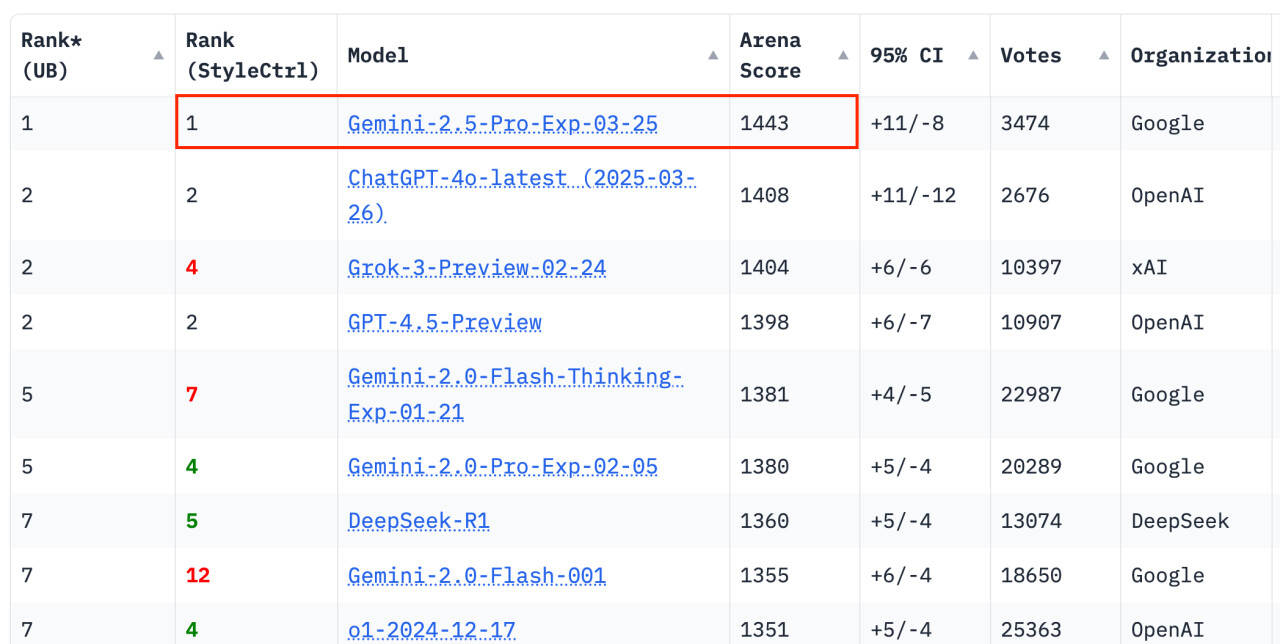Click the xAI organization cell

click(1149, 268)
